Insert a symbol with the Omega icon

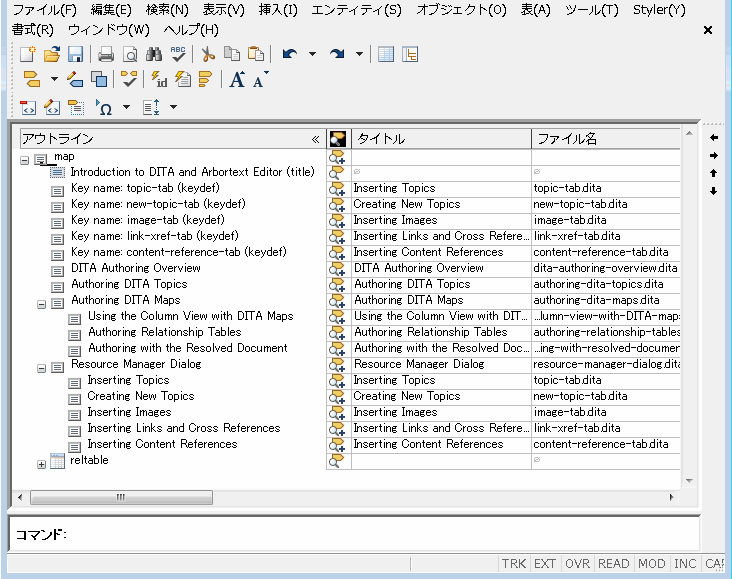[104, 107]
